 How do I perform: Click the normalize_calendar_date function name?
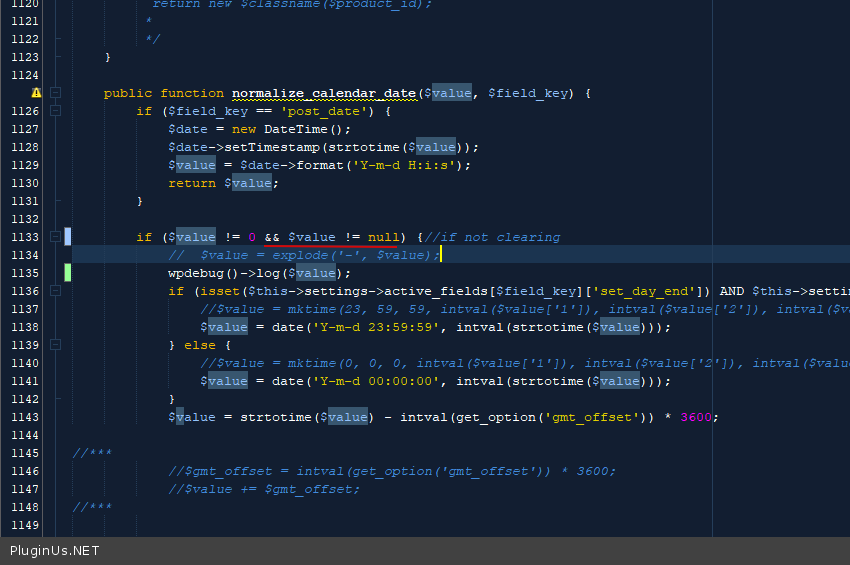pos(323,93)
